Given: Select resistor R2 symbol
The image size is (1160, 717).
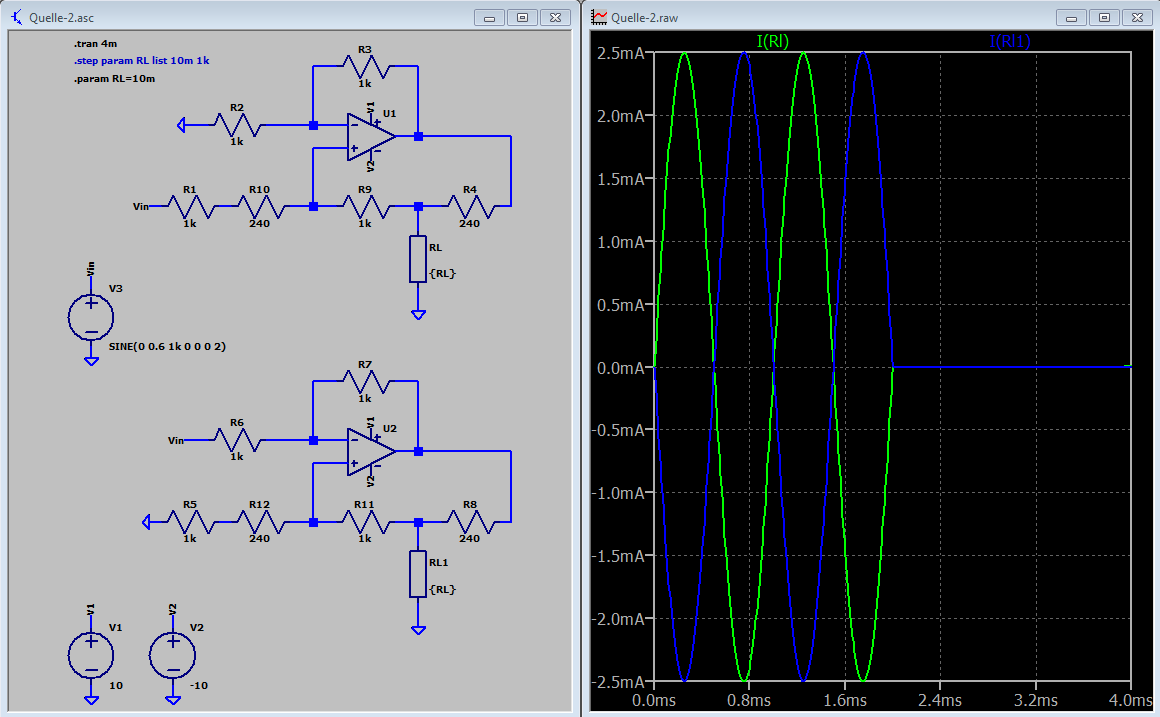Looking at the screenshot, I should pyautogui.click(x=237, y=125).
